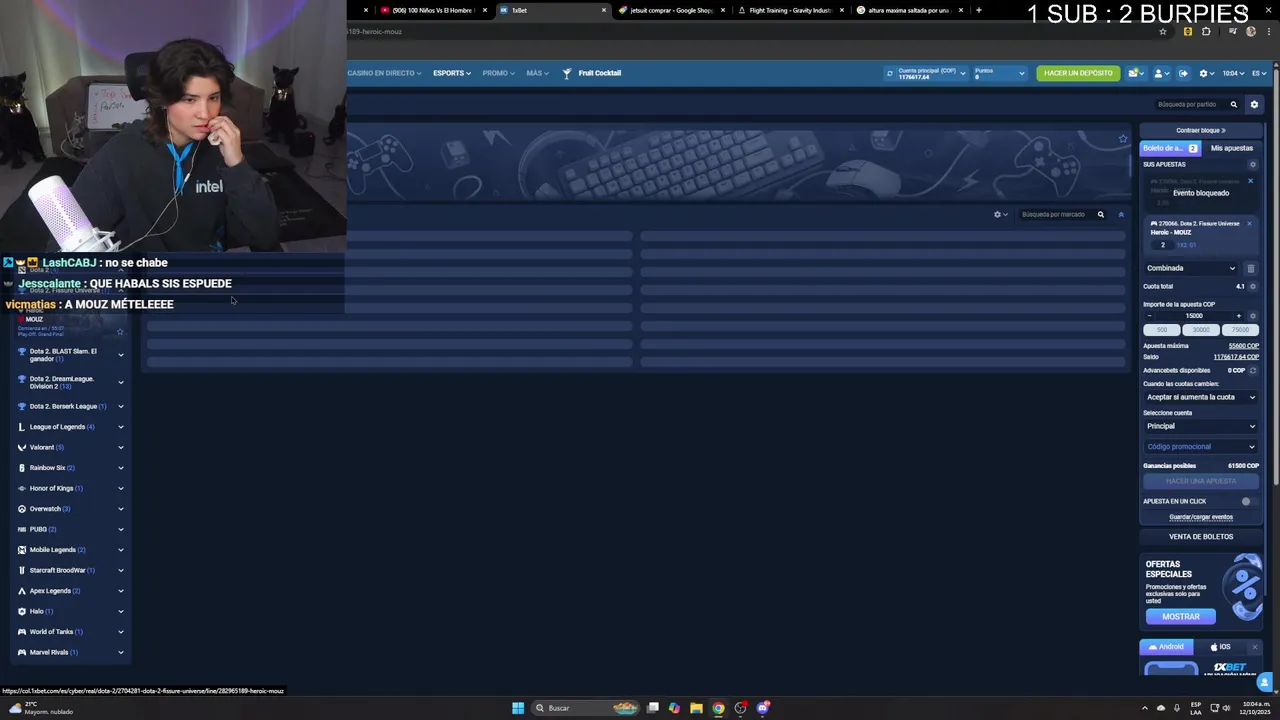Image resolution: width=1280 pixels, height=720 pixels.
Task: Click the World of Tanks gamepad icon
Action: 22,632
